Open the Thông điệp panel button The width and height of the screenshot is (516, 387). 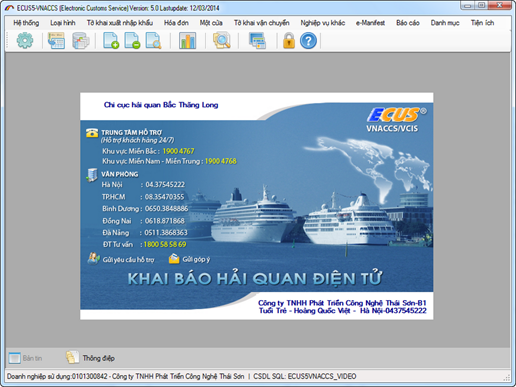[x=90, y=358]
